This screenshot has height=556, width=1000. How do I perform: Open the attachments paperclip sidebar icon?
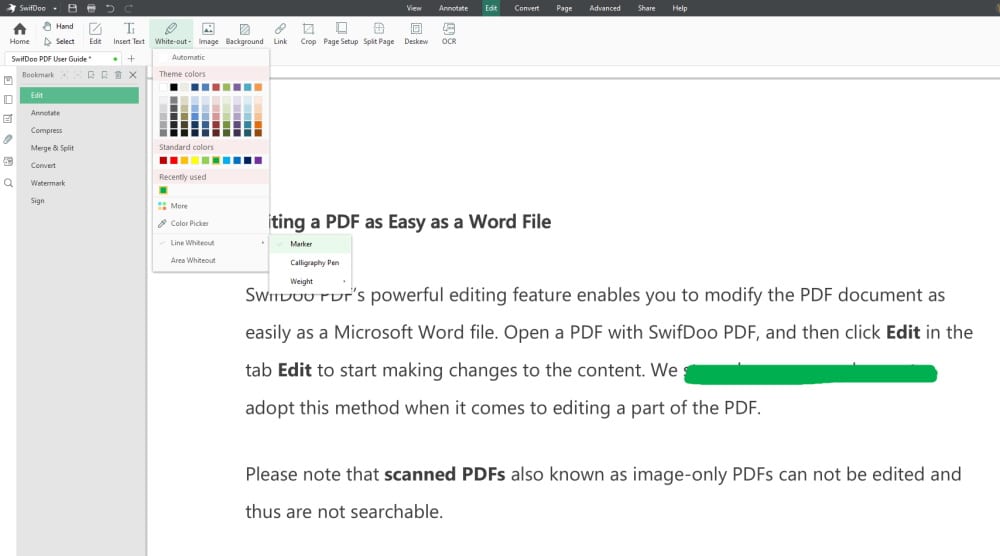tap(8, 139)
